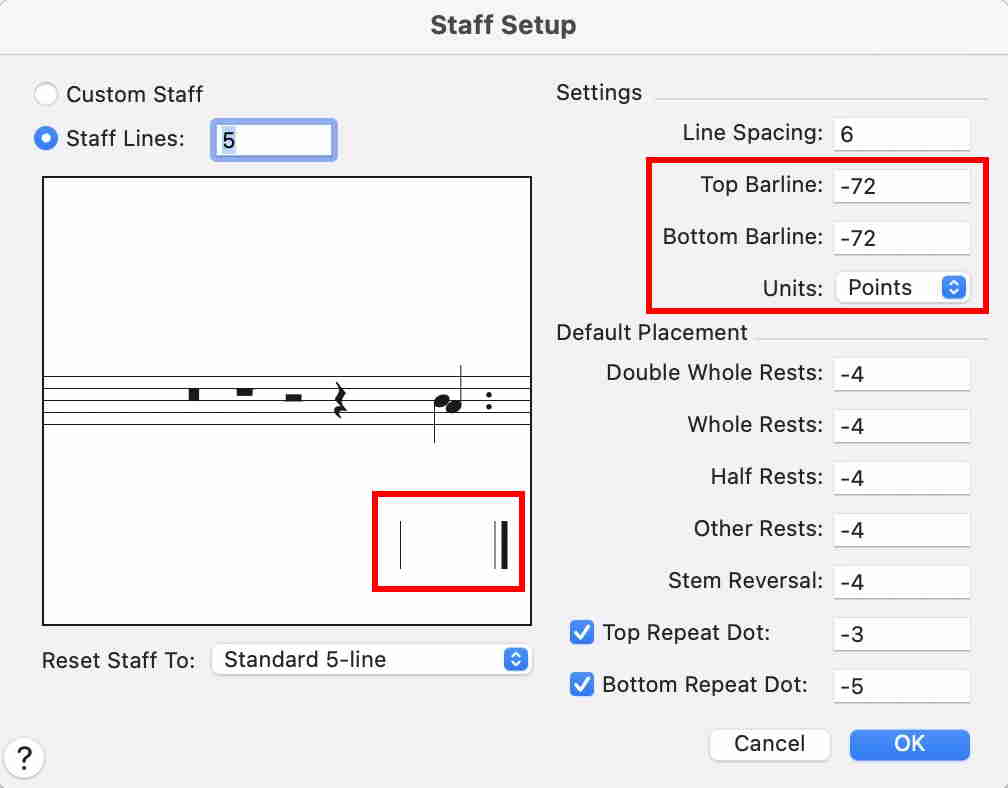Screen dimensions: 1008x788
Task: Click the quarter rest symbol in preview
Action: 340,400
